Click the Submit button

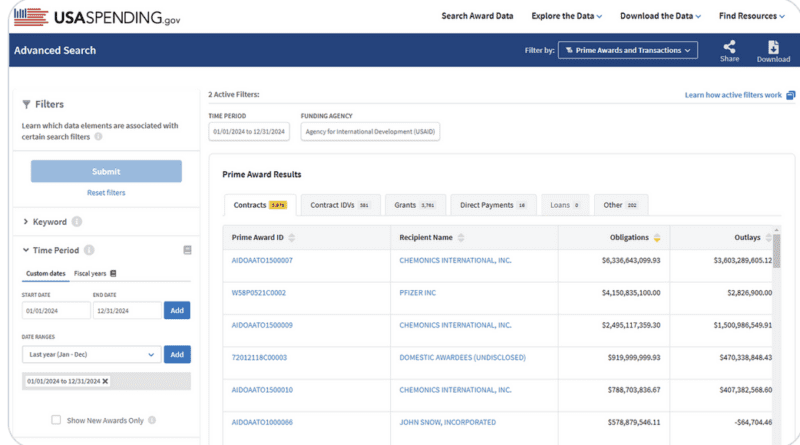[106, 171]
